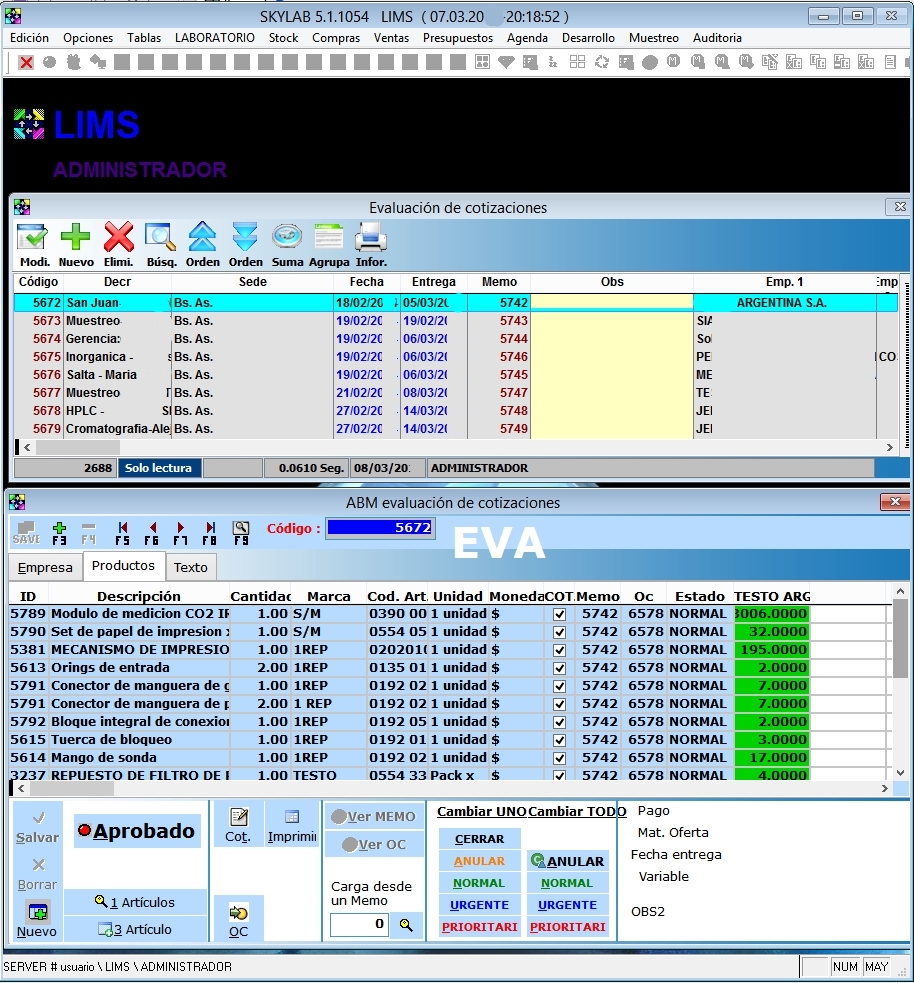Open the LABORATORIO menu
This screenshot has width=914, height=983.
click(x=214, y=38)
